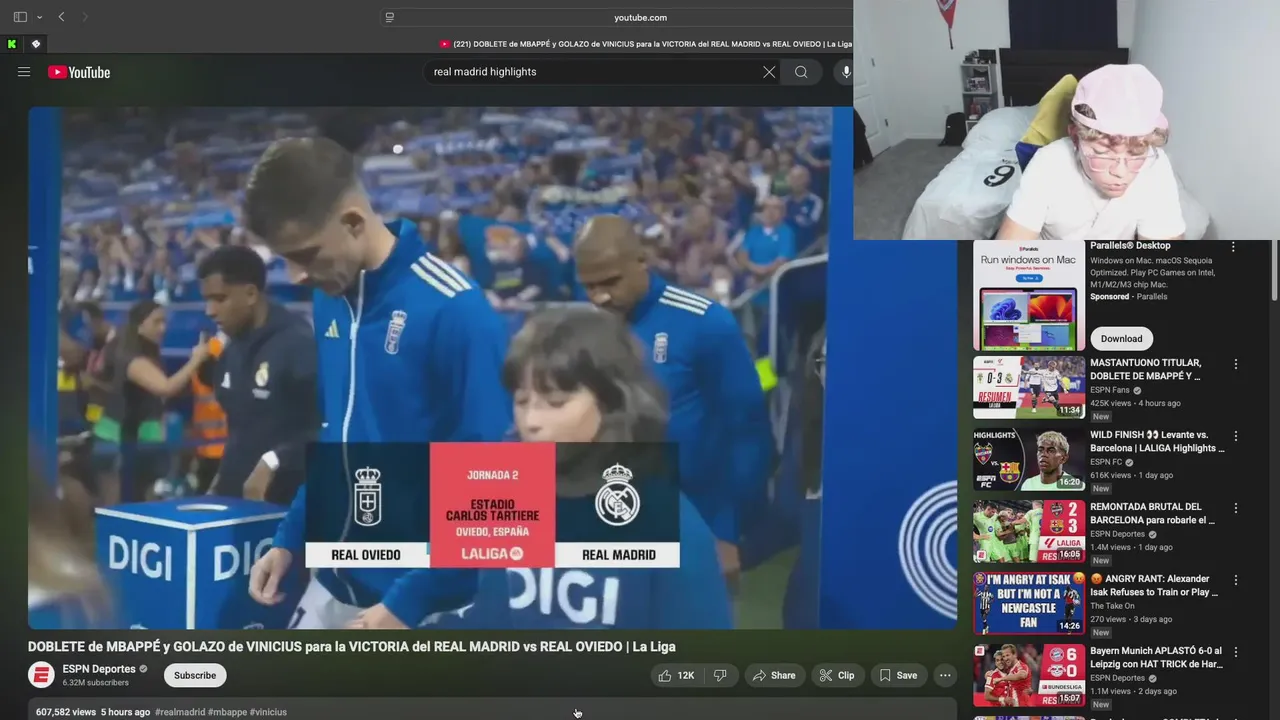1280x720 pixels.
Task: Click The Take On channel name
Action: pos(1112,606)
